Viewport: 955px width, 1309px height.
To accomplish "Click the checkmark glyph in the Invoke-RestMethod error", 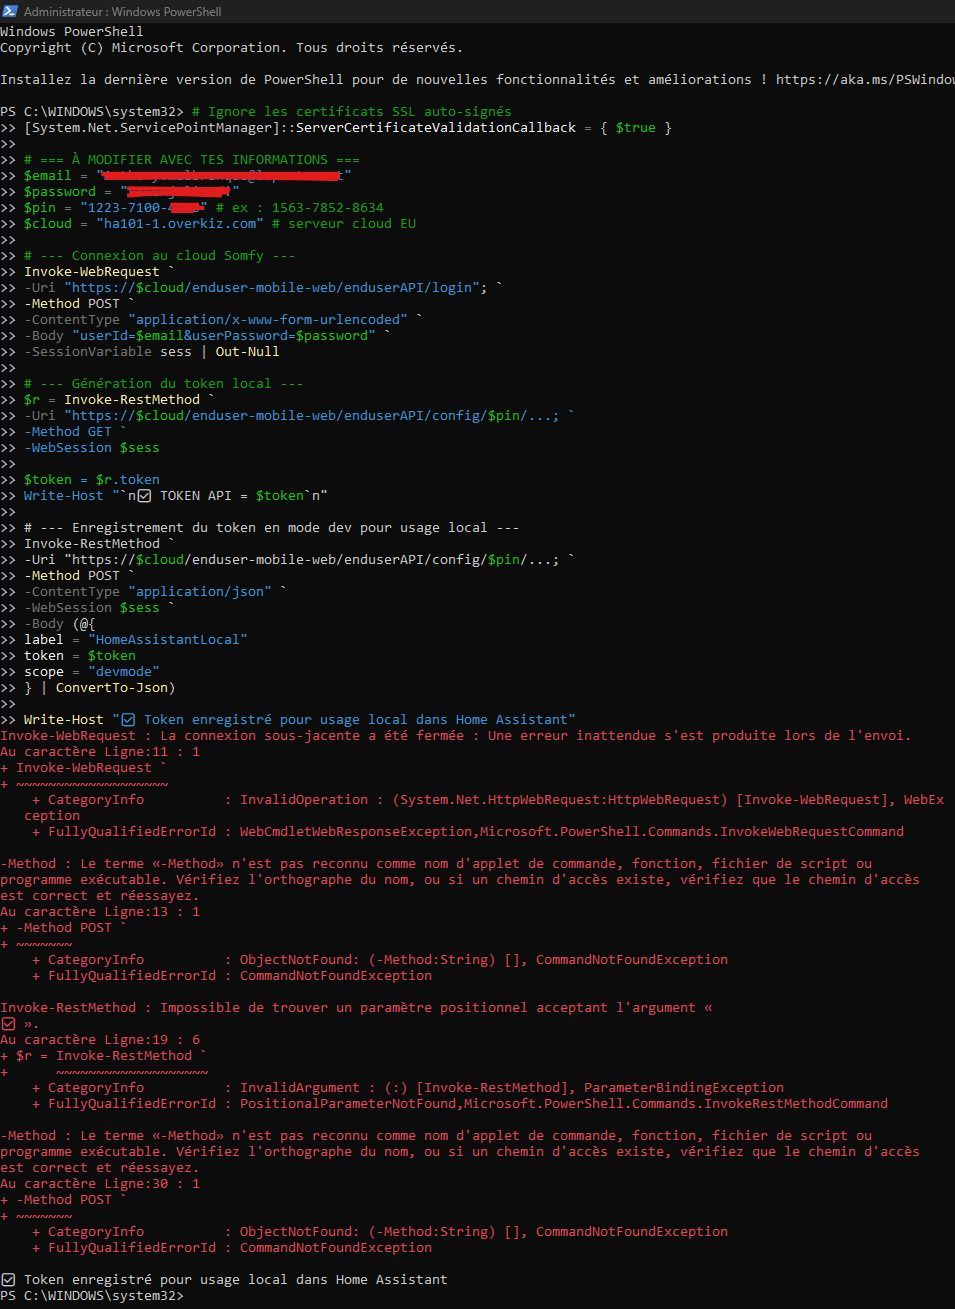I will coord(8,1024).
